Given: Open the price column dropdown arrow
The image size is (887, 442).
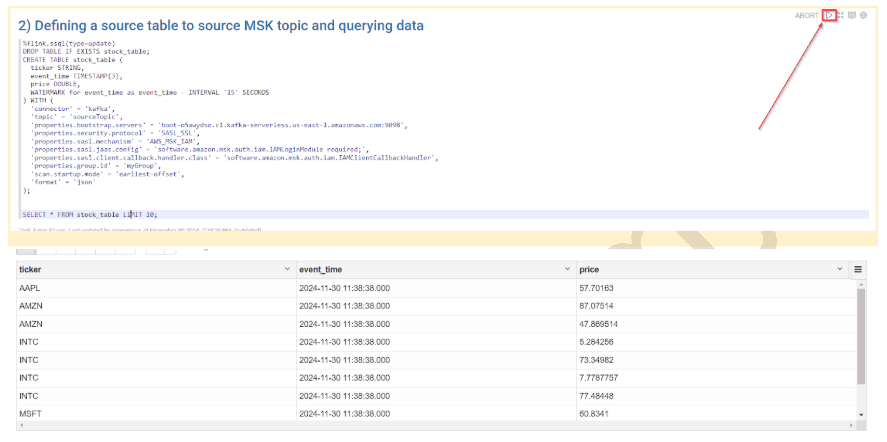Looking at the screenshot, I should (840, 270).
